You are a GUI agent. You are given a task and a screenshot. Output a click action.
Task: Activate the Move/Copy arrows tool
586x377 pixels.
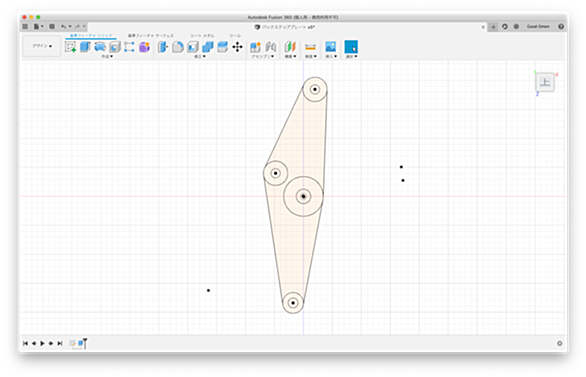(x=237, y=47)
